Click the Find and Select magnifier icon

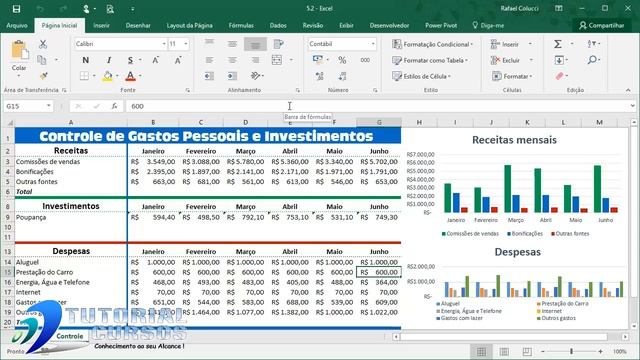click(x=592, y=60)
